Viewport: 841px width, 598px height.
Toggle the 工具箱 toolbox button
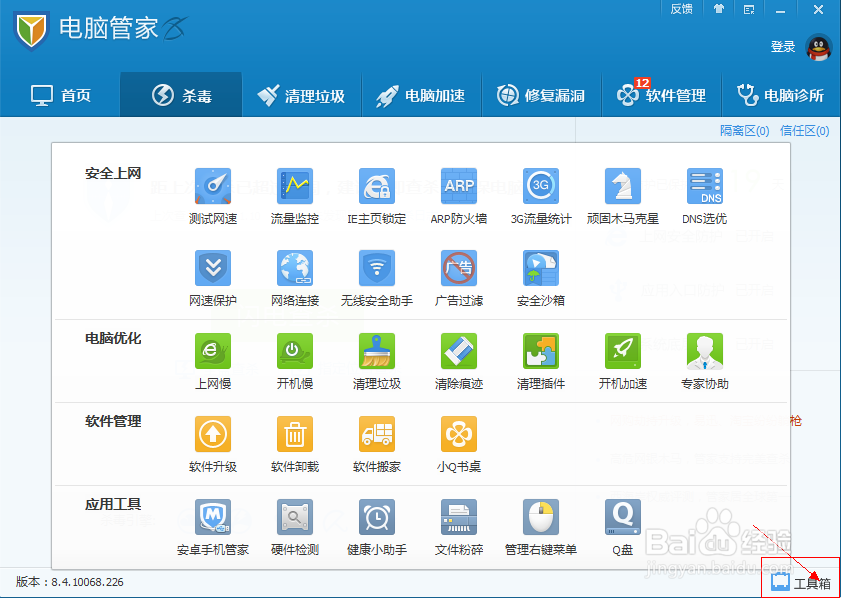coord(801,582)
